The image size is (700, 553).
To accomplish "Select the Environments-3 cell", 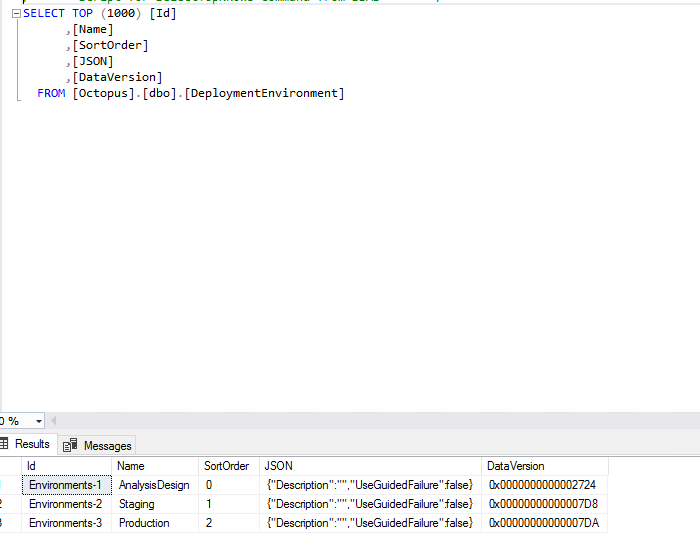I will (x=67, y=523).
